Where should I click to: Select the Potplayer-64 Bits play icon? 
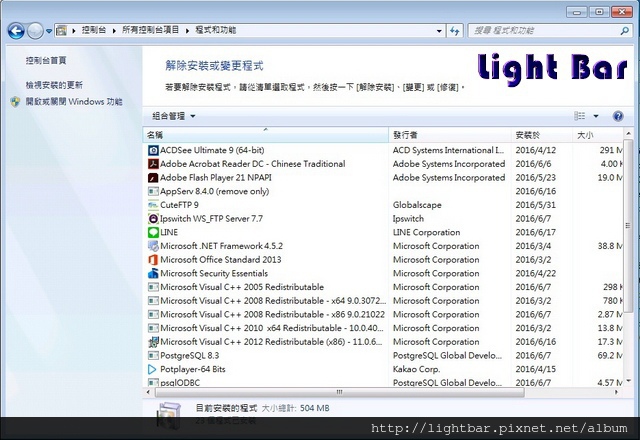[x=152, y=369]
